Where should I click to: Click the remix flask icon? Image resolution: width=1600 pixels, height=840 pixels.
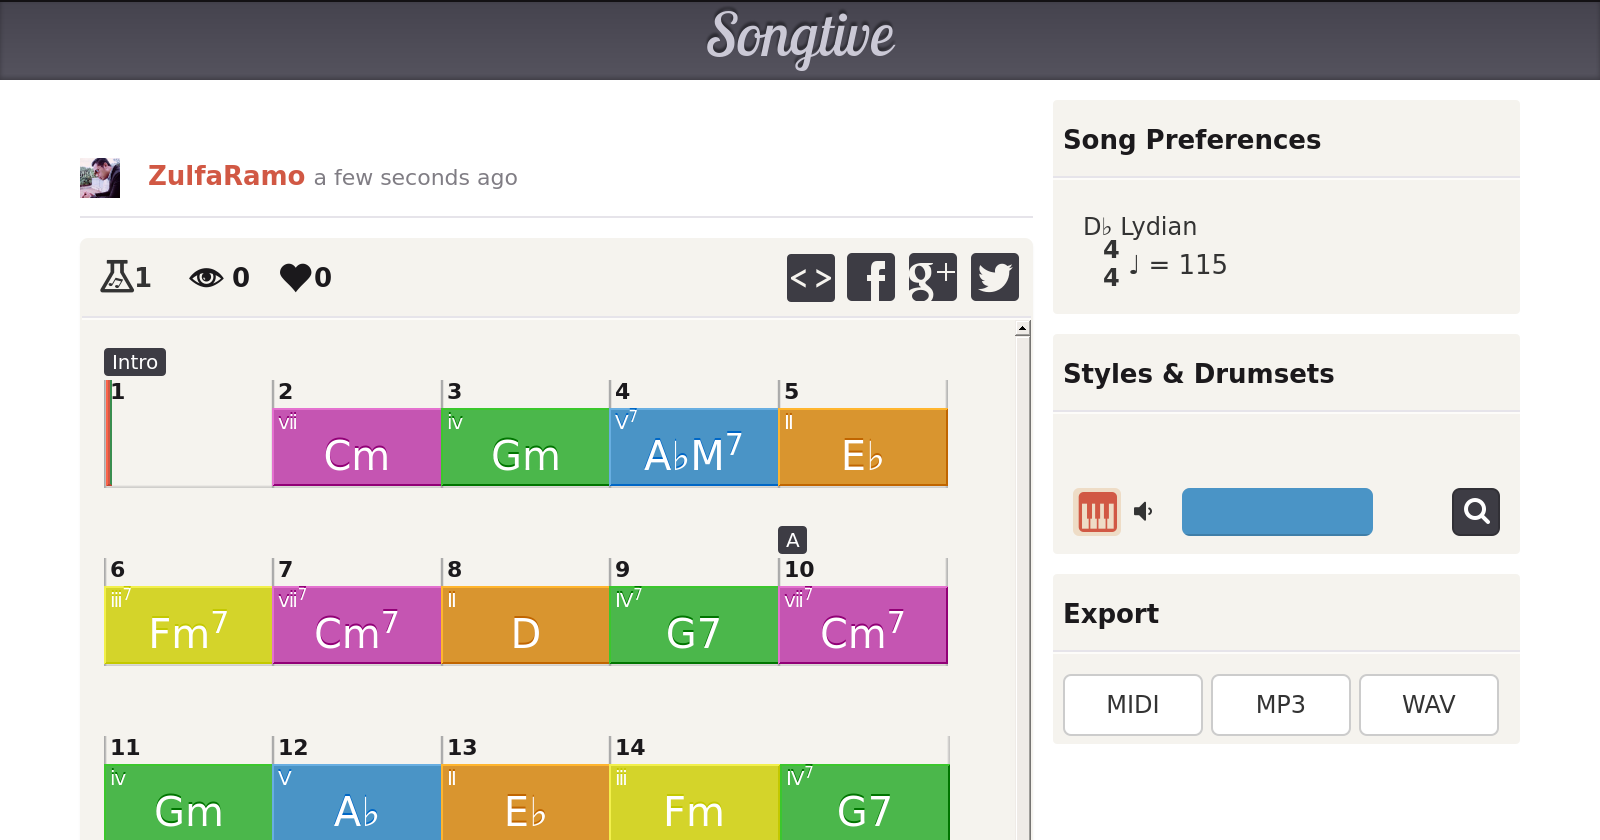click(116, 276)
